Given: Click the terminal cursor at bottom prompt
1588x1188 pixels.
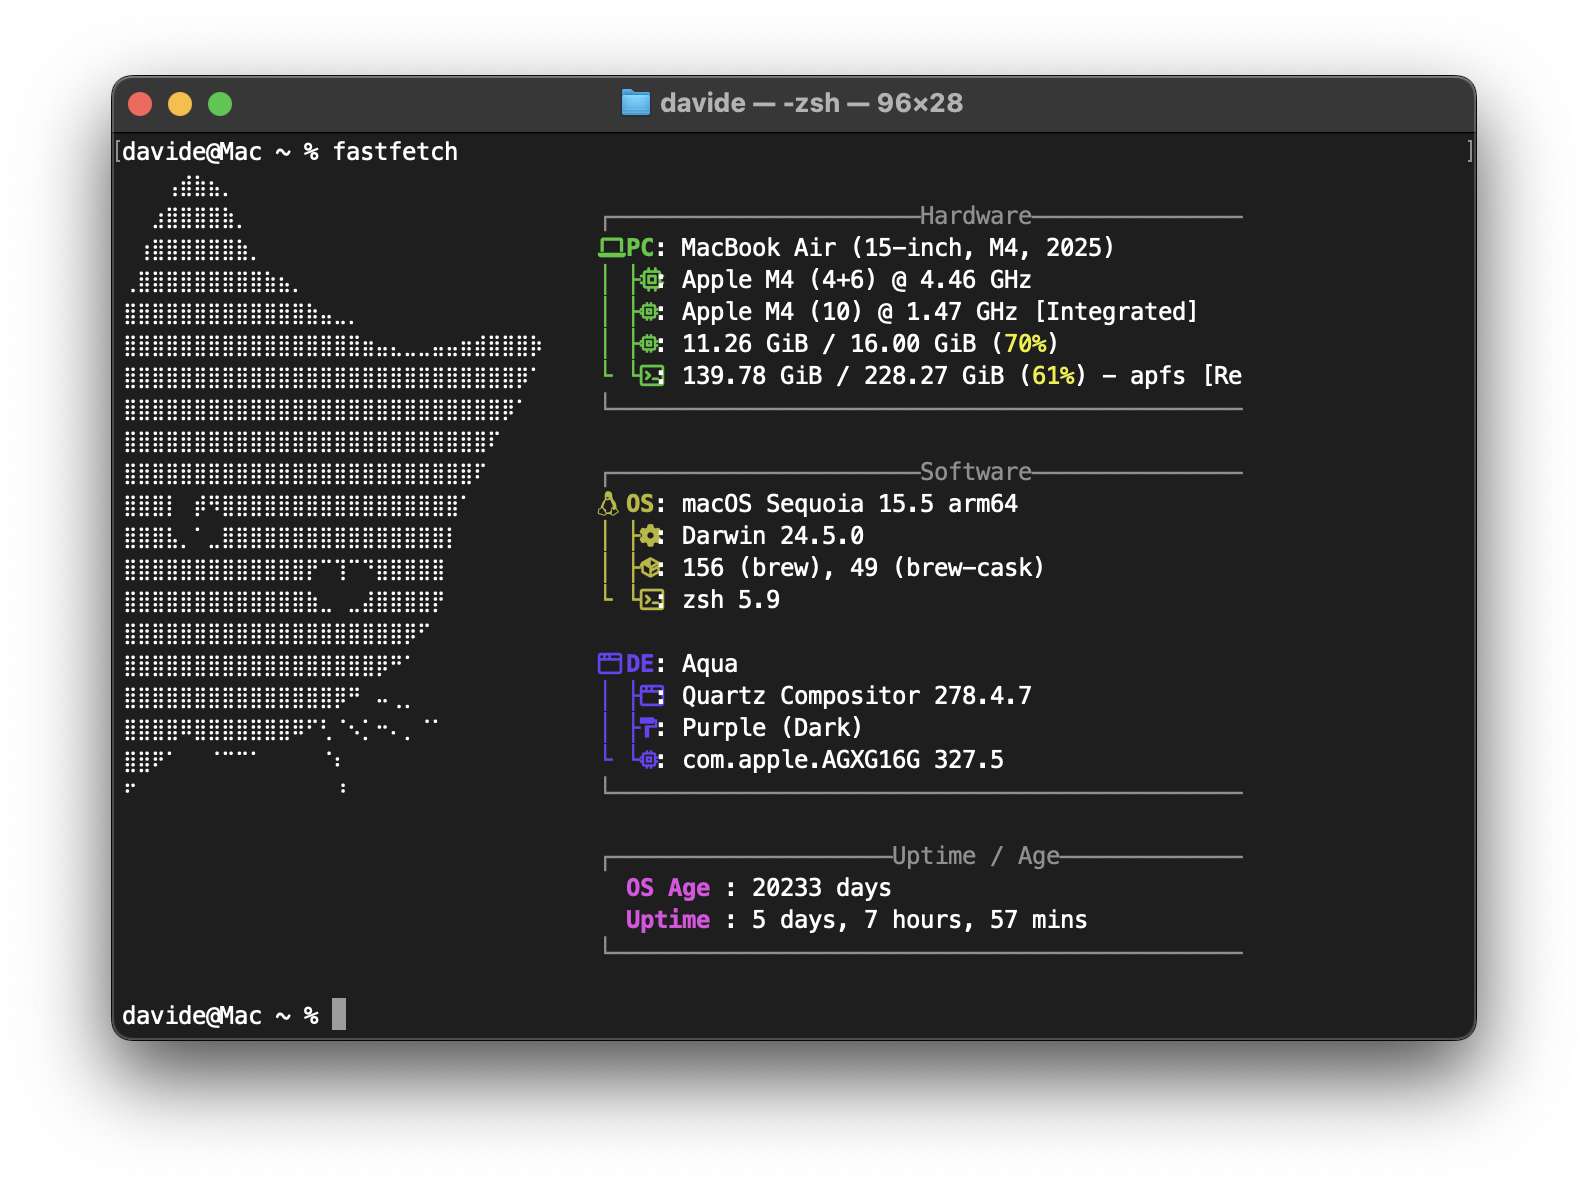Looking at the screenshot, I should click(x=339, y=1014).
